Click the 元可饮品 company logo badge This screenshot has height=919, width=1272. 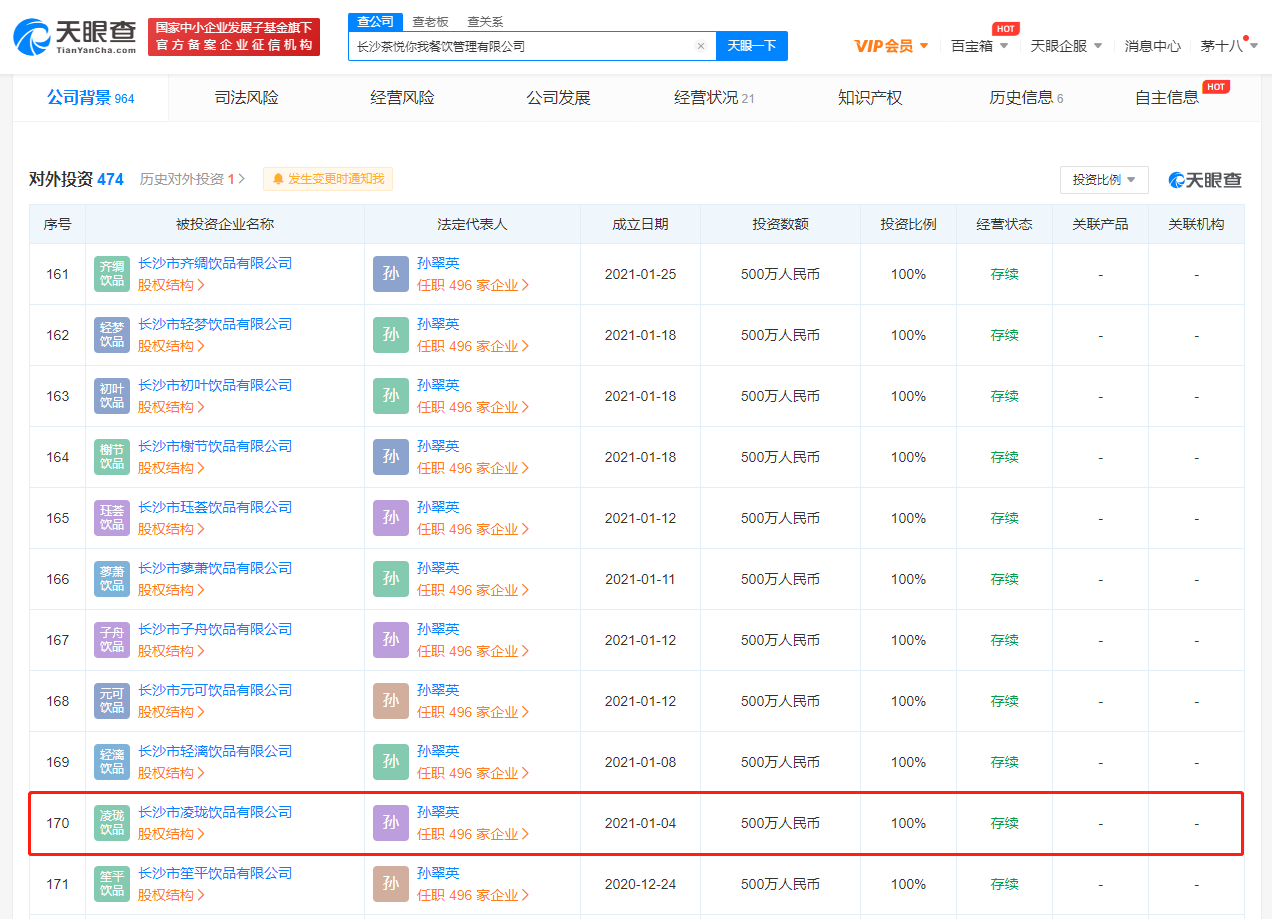(112, 701)
